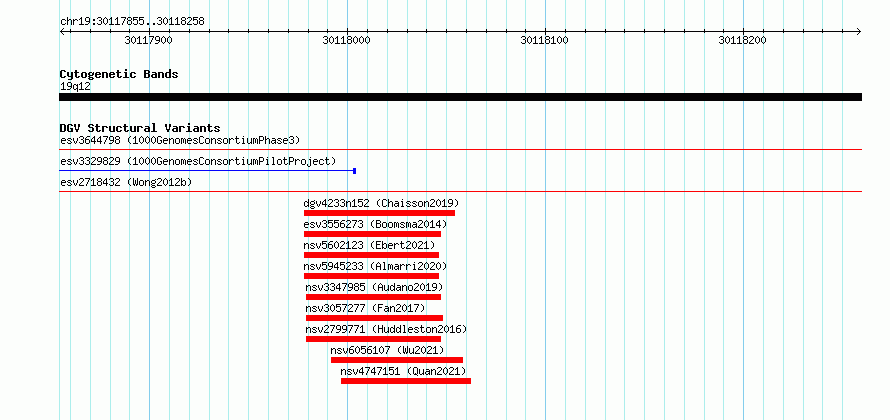
Task: Click the blue esv3329829 variant line
Action: pos(206,170)
